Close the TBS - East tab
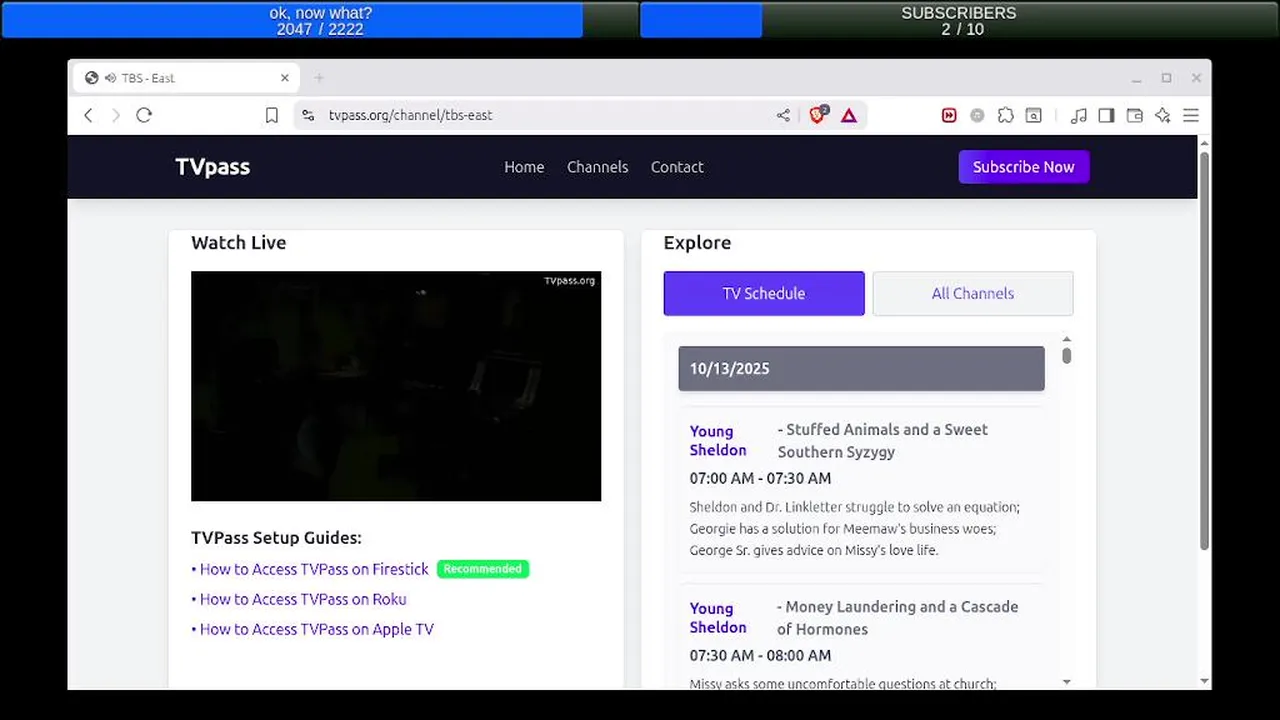1280x720 pixels. (285, 78)
